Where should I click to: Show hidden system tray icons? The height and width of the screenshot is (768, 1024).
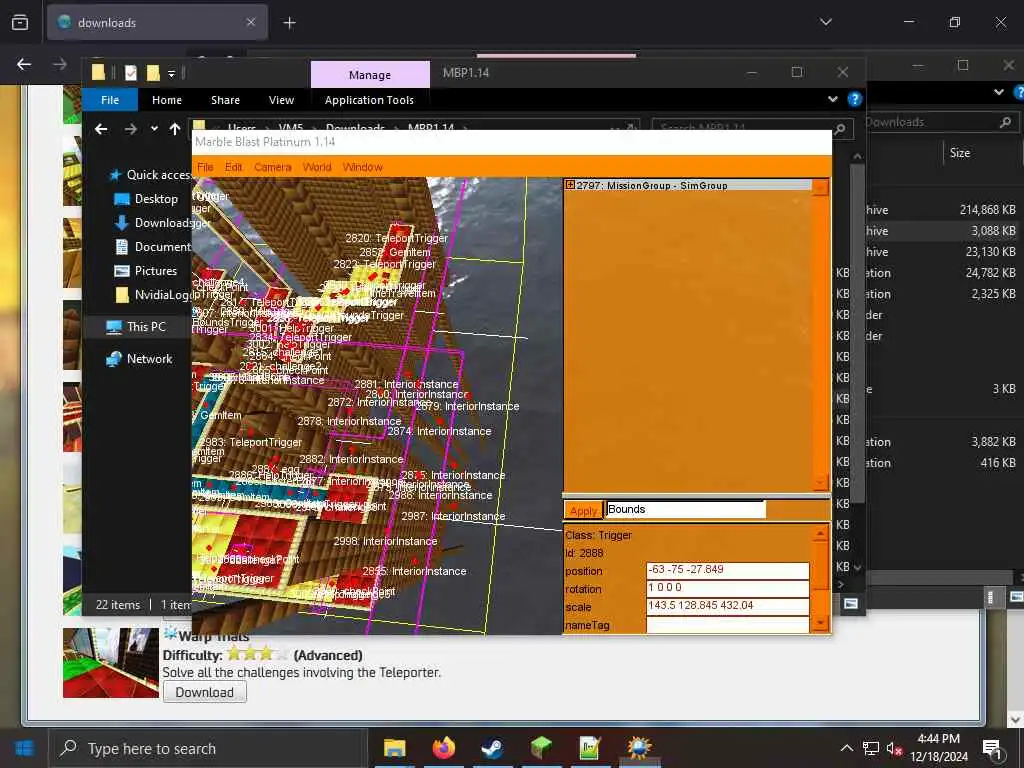(x=846, y=748)
